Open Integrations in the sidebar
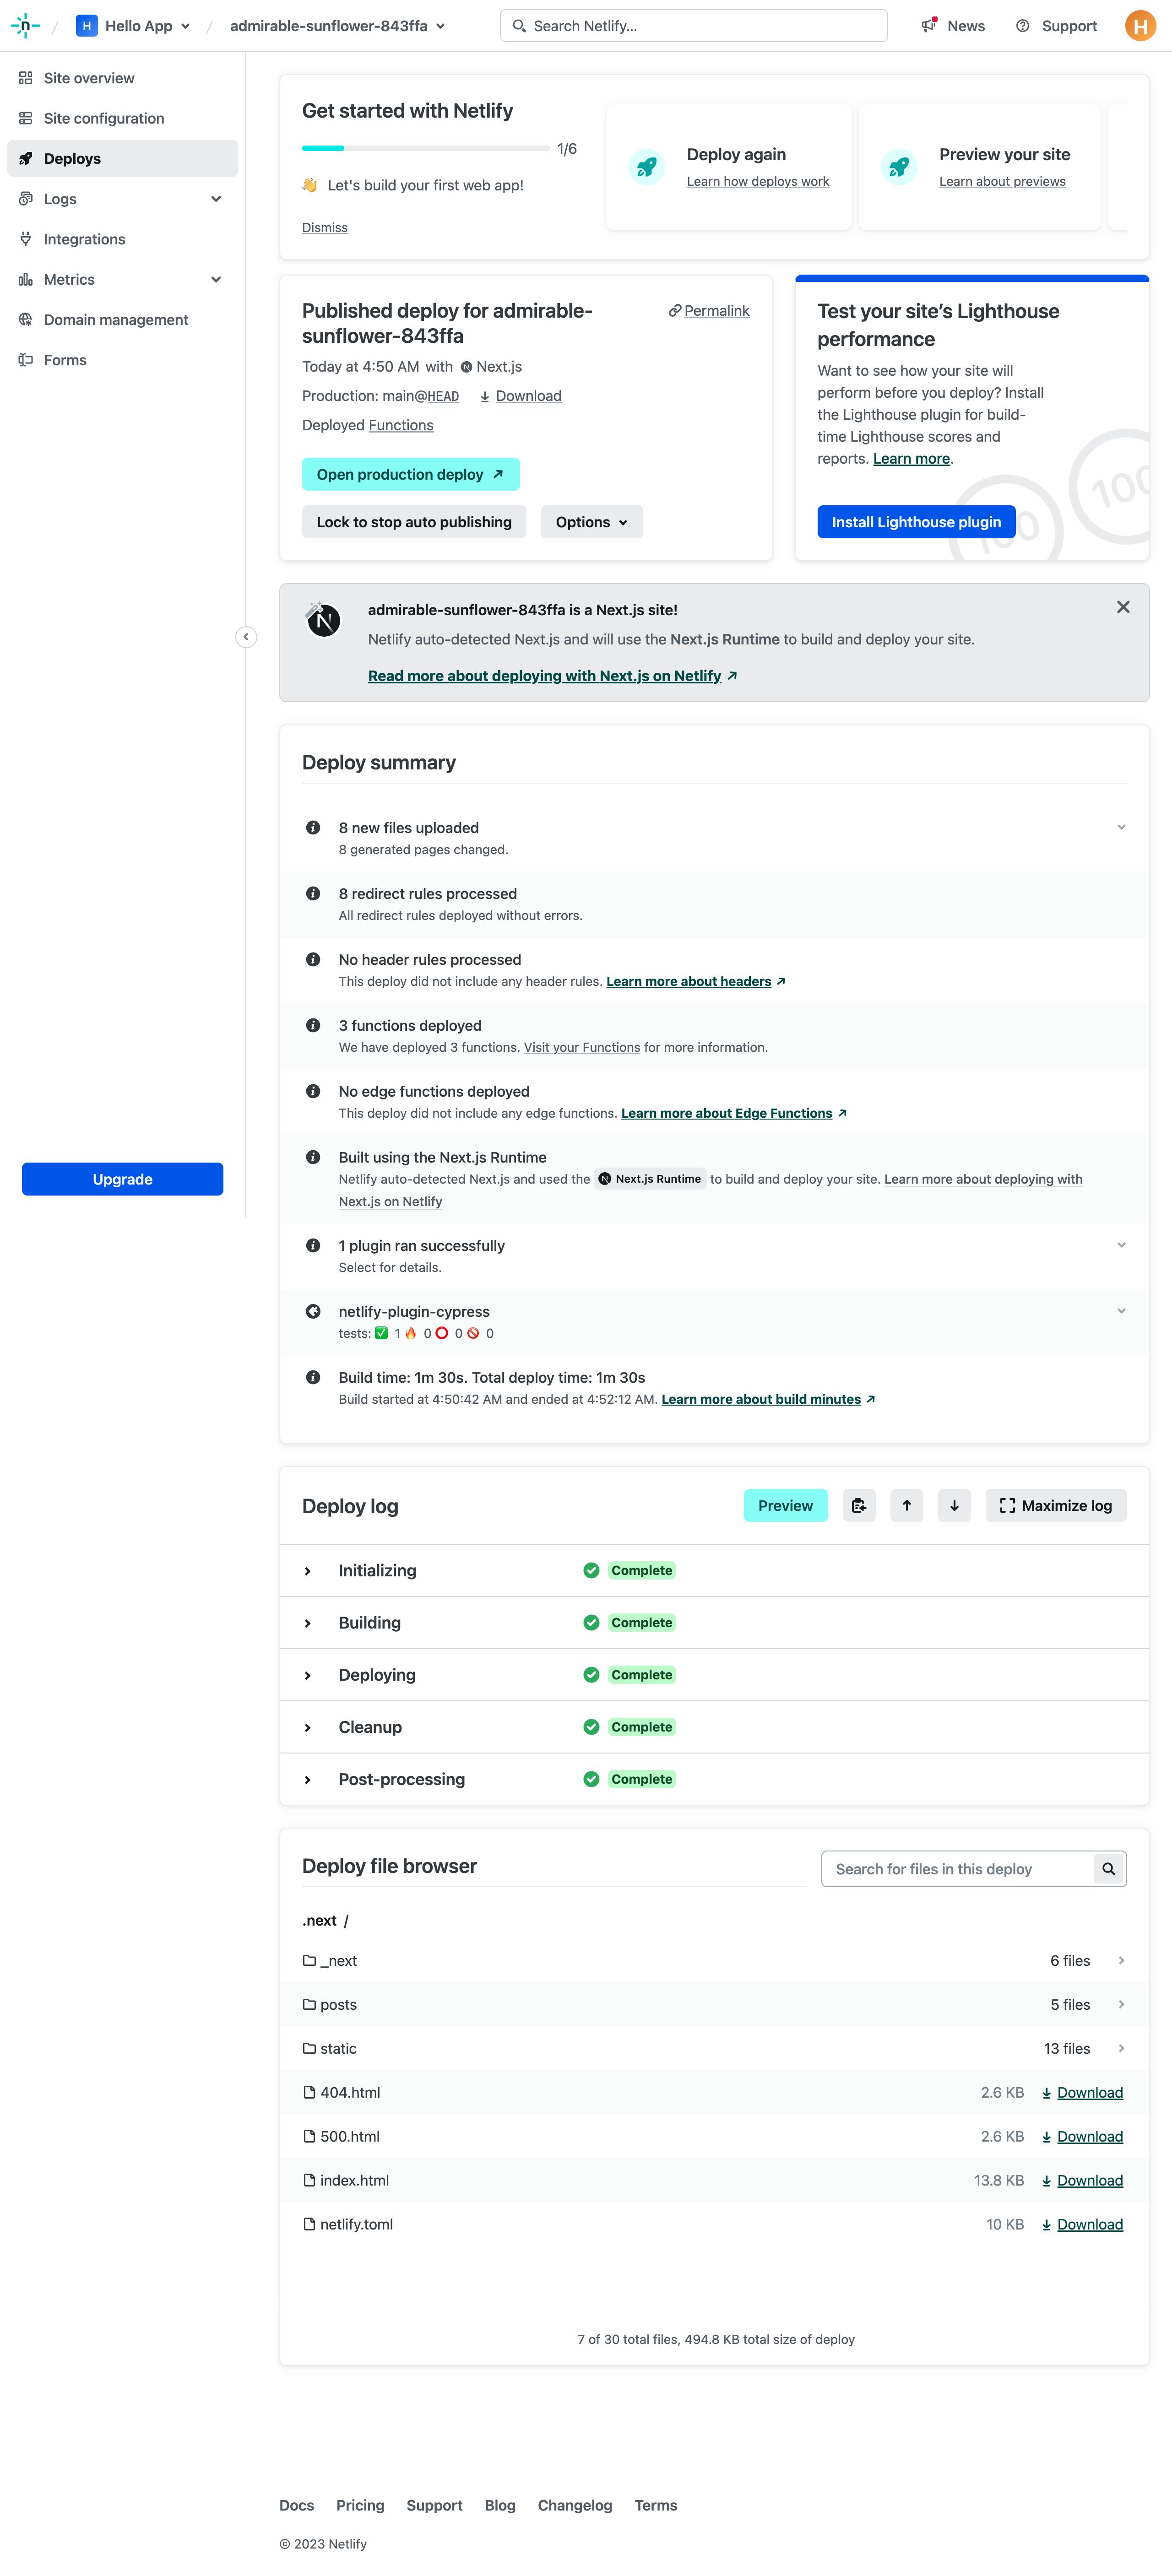 [x=122, y=239]
